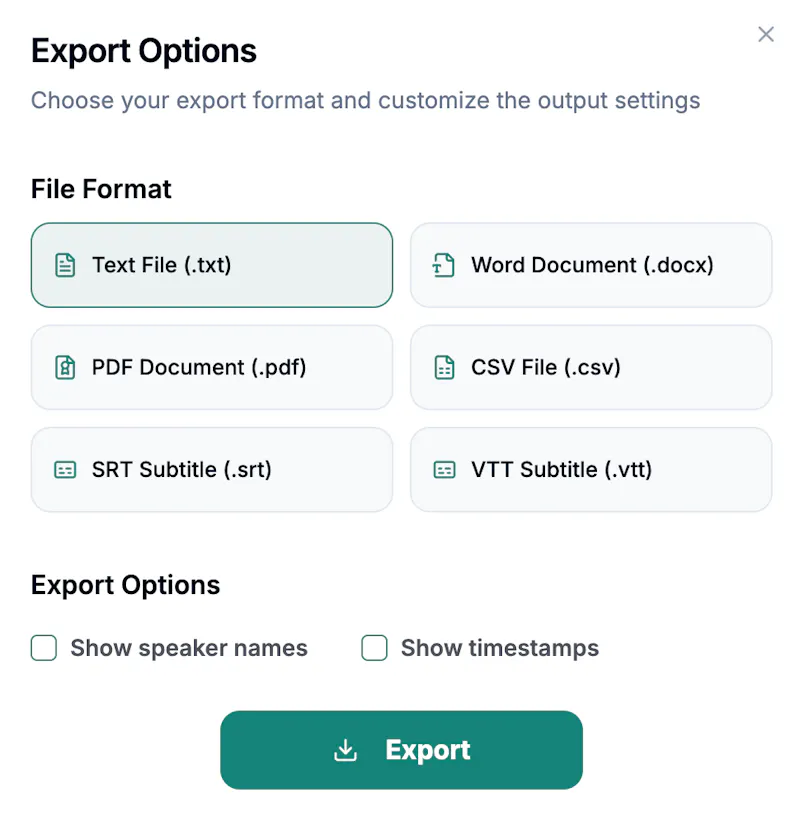Screen dimensions: 800x821
Task: Click the PDF document icon
Action: pos(65,367)
